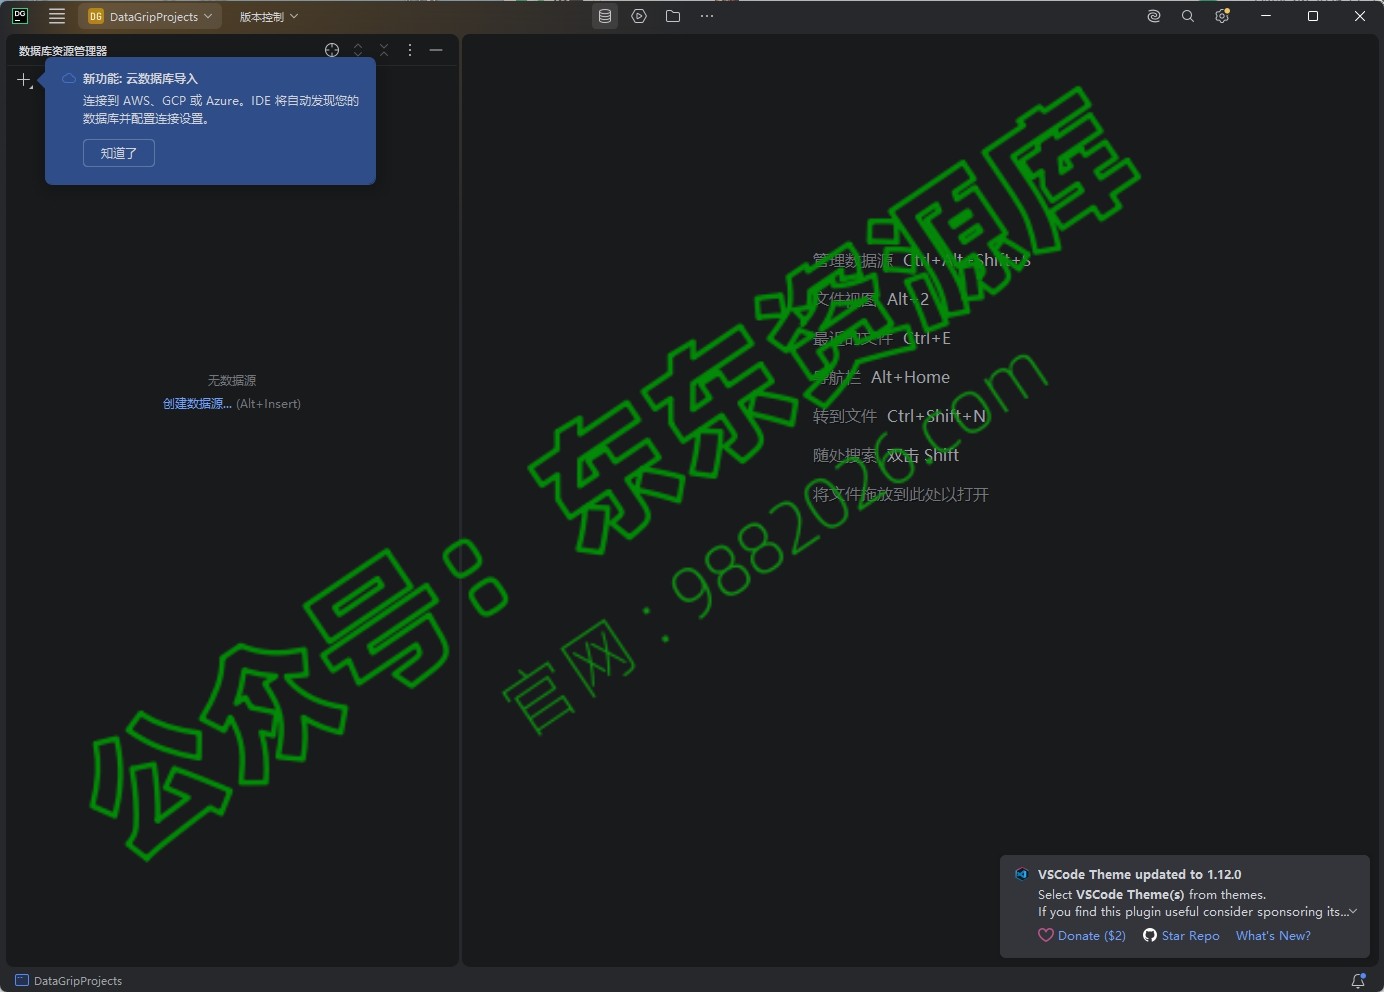
Task: Hide the explorer panel with the minus icon
Action: 437,50
